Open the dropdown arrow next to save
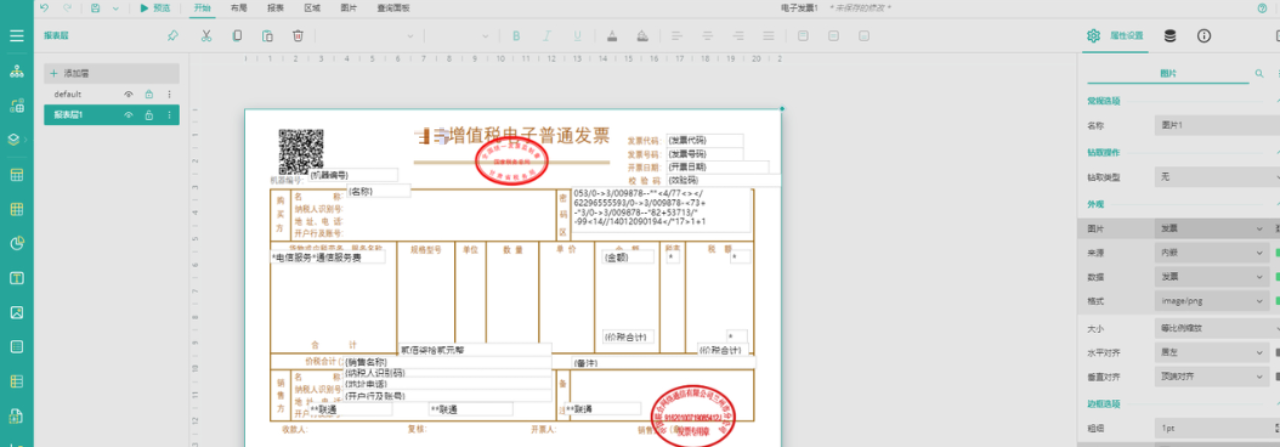The image size is (1280, 447). [x=115, y=8]
